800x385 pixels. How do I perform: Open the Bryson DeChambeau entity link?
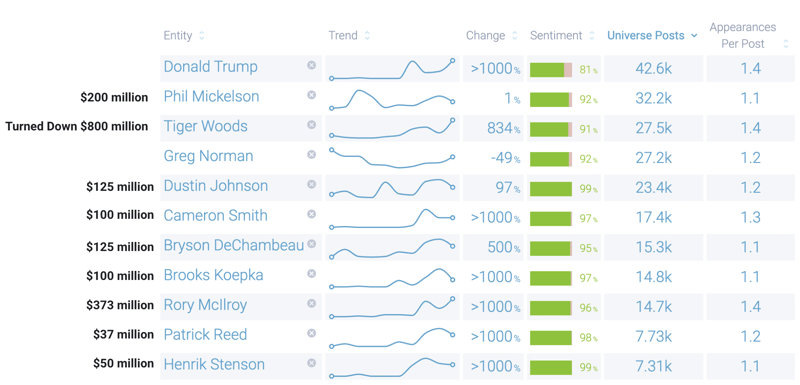click(x=234, y=245)
